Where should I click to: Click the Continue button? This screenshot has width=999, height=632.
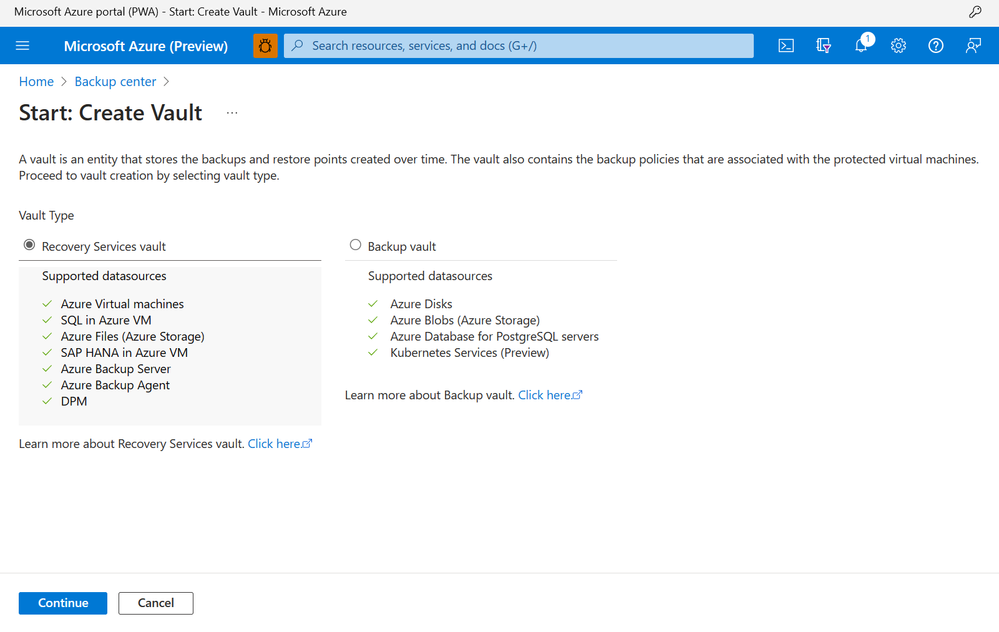63,603
